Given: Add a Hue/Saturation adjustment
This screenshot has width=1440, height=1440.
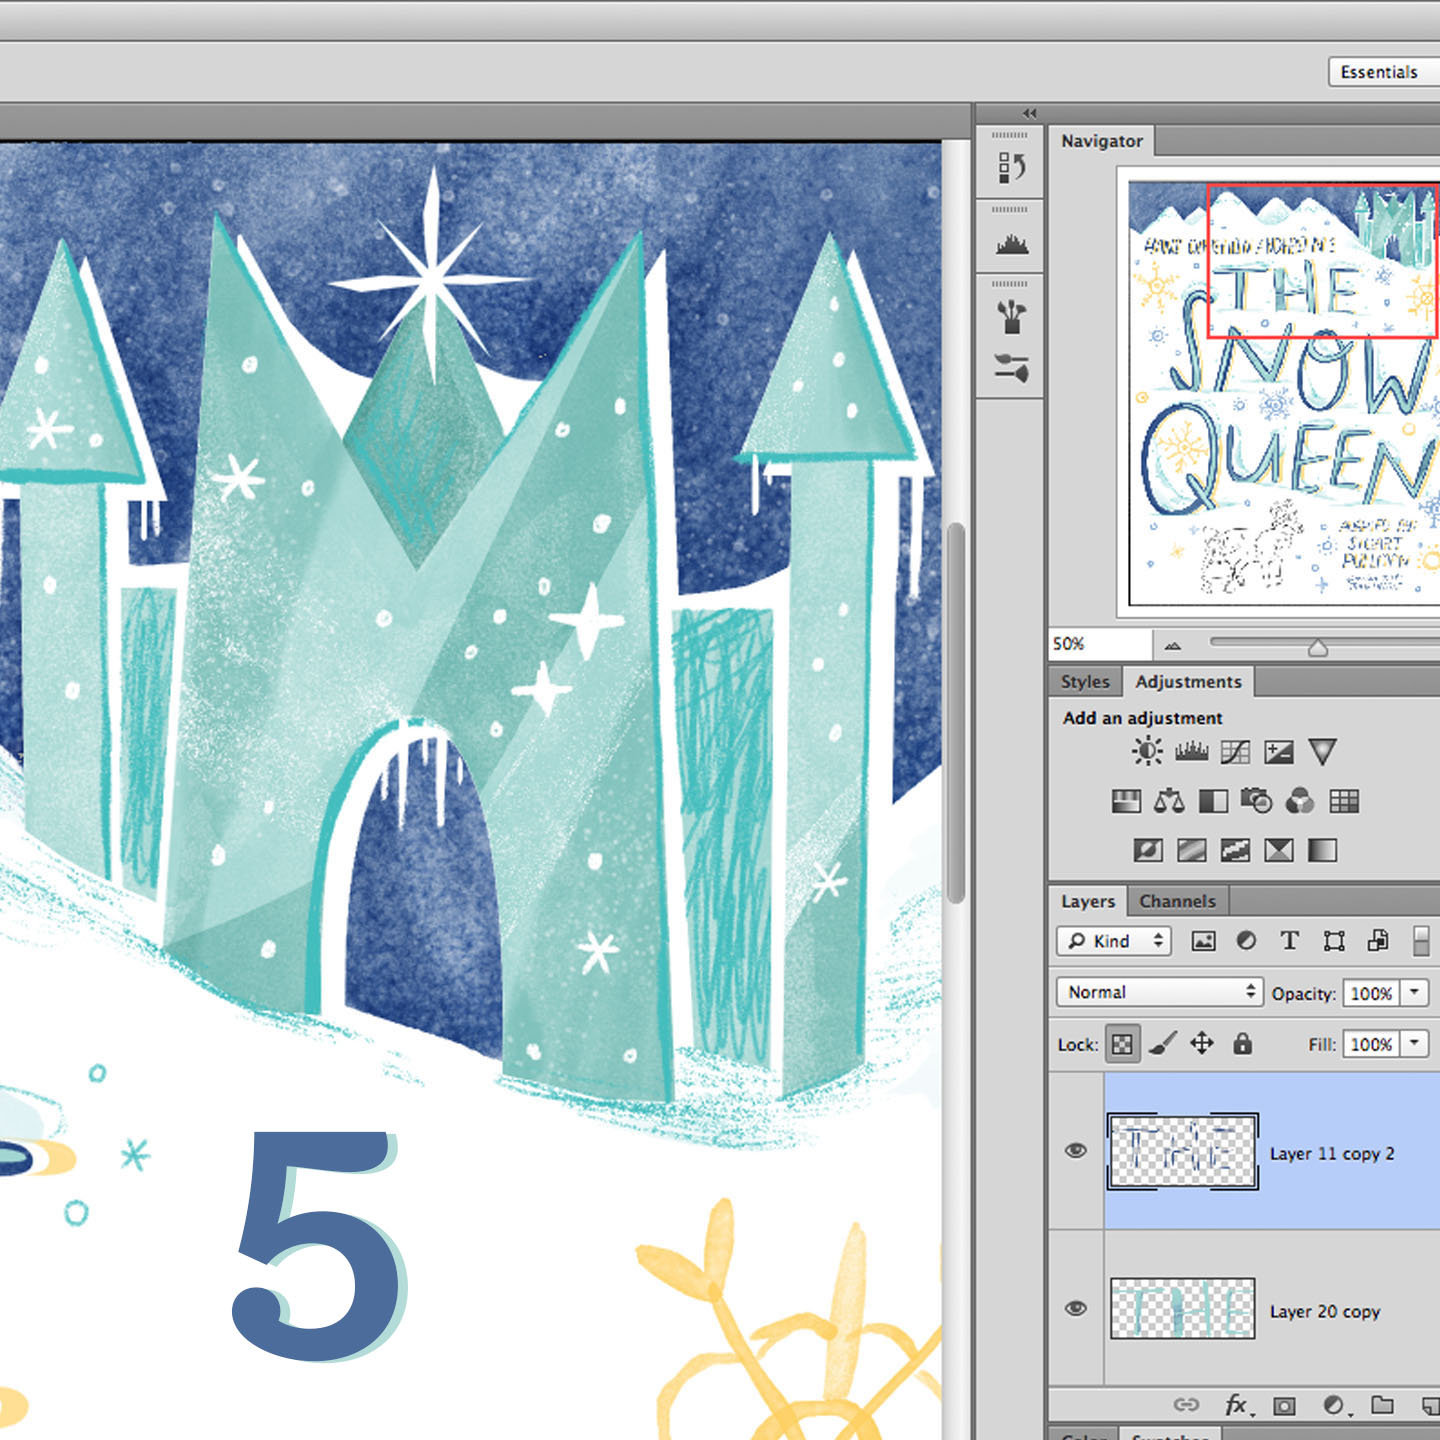Looking at the screenshot, I should [x=1126, y=800].
